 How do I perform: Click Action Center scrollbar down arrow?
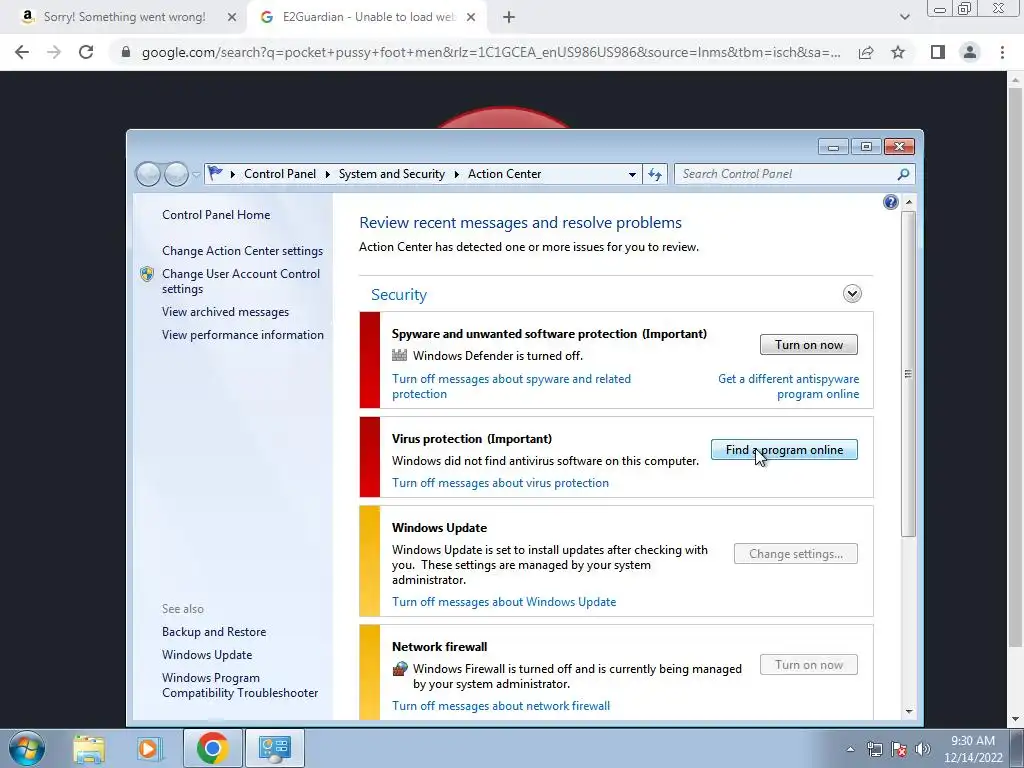point(908,712)
